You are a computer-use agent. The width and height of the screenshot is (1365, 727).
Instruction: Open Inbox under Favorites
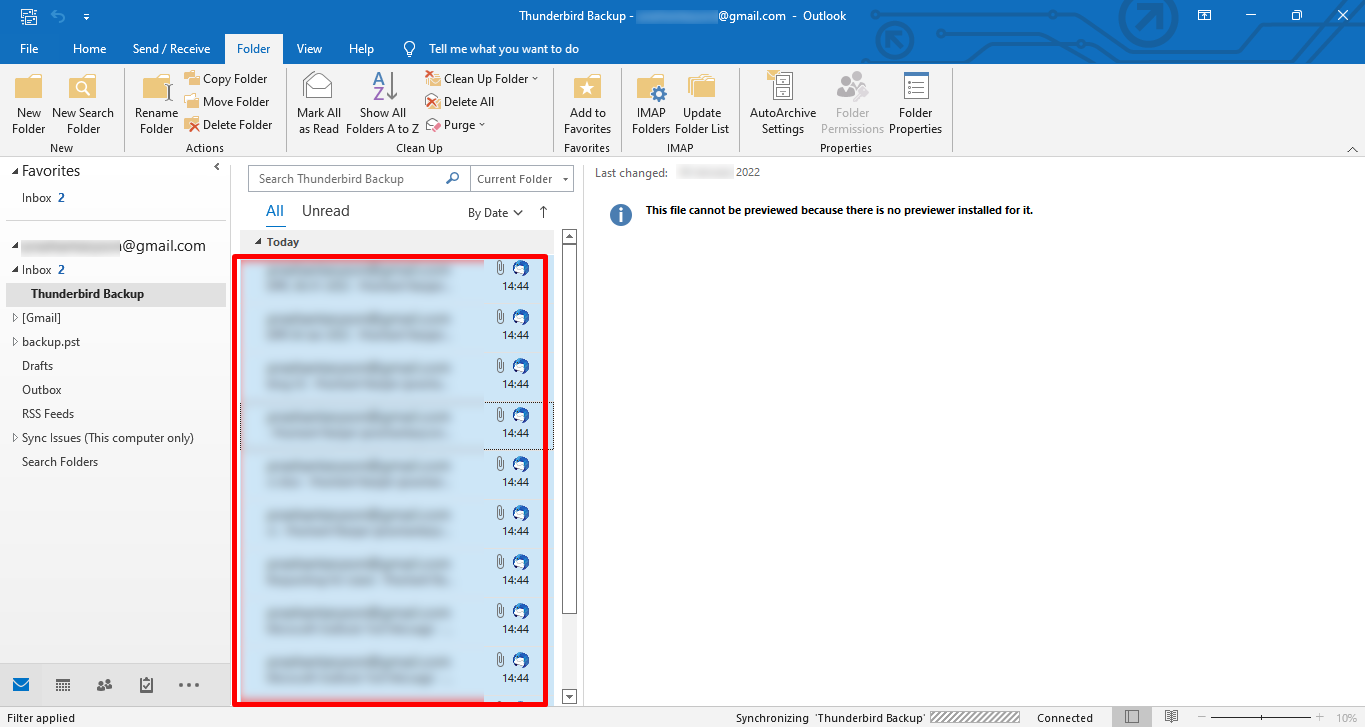(x=43, y=198)
